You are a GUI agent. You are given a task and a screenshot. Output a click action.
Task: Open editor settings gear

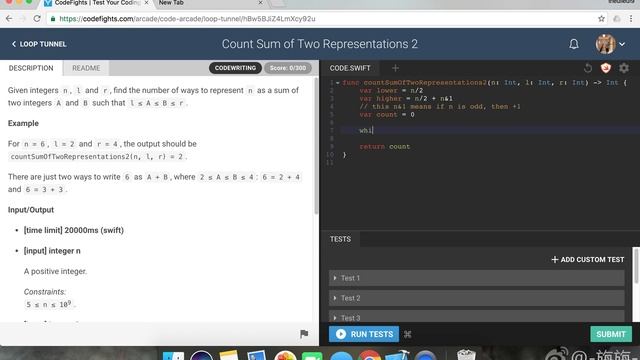[x=624, y=68]
